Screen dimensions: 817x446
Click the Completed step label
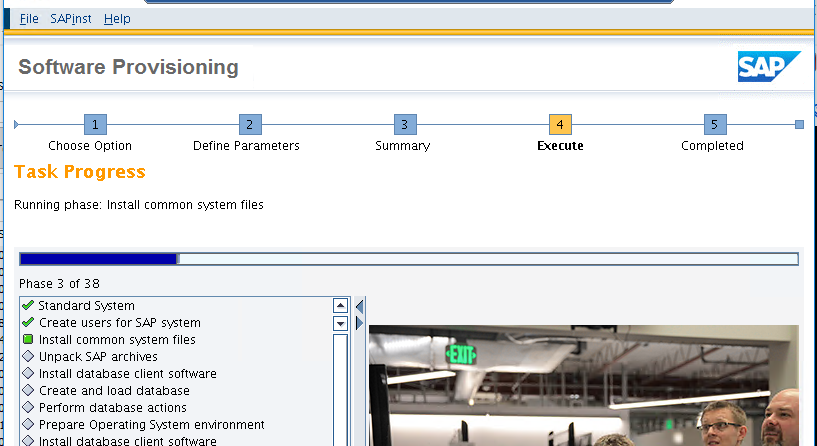(x=712, y=146)
